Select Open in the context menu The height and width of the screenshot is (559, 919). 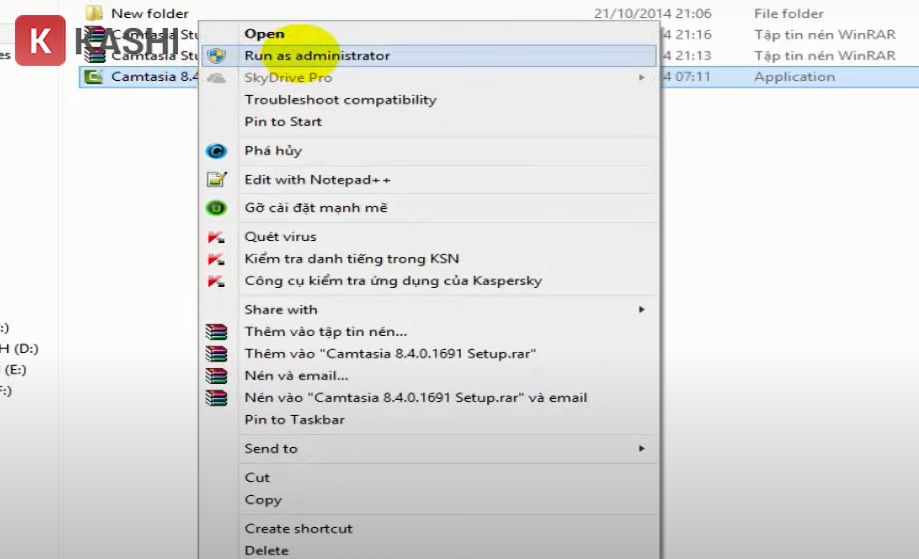[x=264, y=33]
